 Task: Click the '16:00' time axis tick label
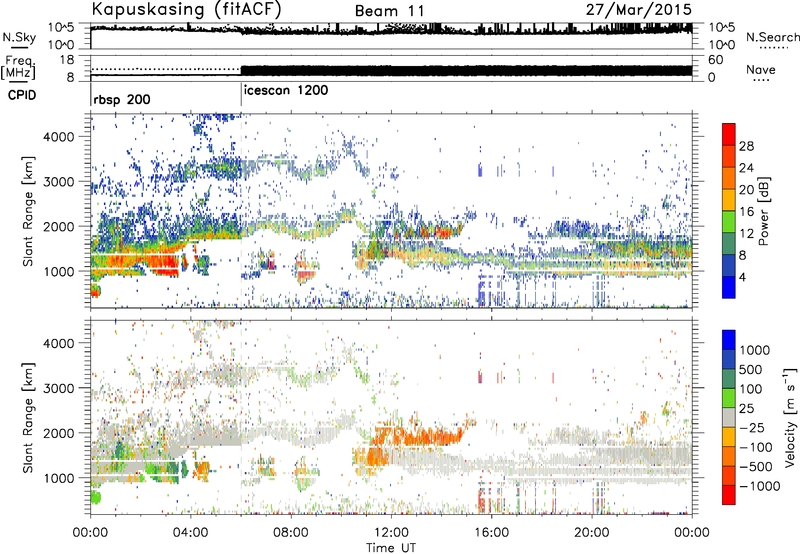[491, 532]
